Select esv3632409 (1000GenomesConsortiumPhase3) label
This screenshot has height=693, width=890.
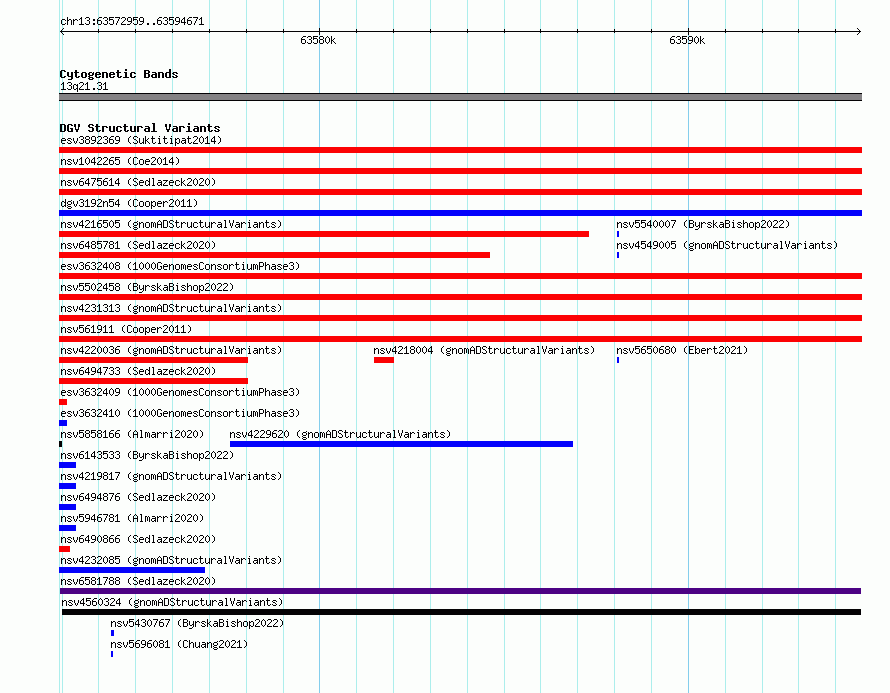click(180, 392)
